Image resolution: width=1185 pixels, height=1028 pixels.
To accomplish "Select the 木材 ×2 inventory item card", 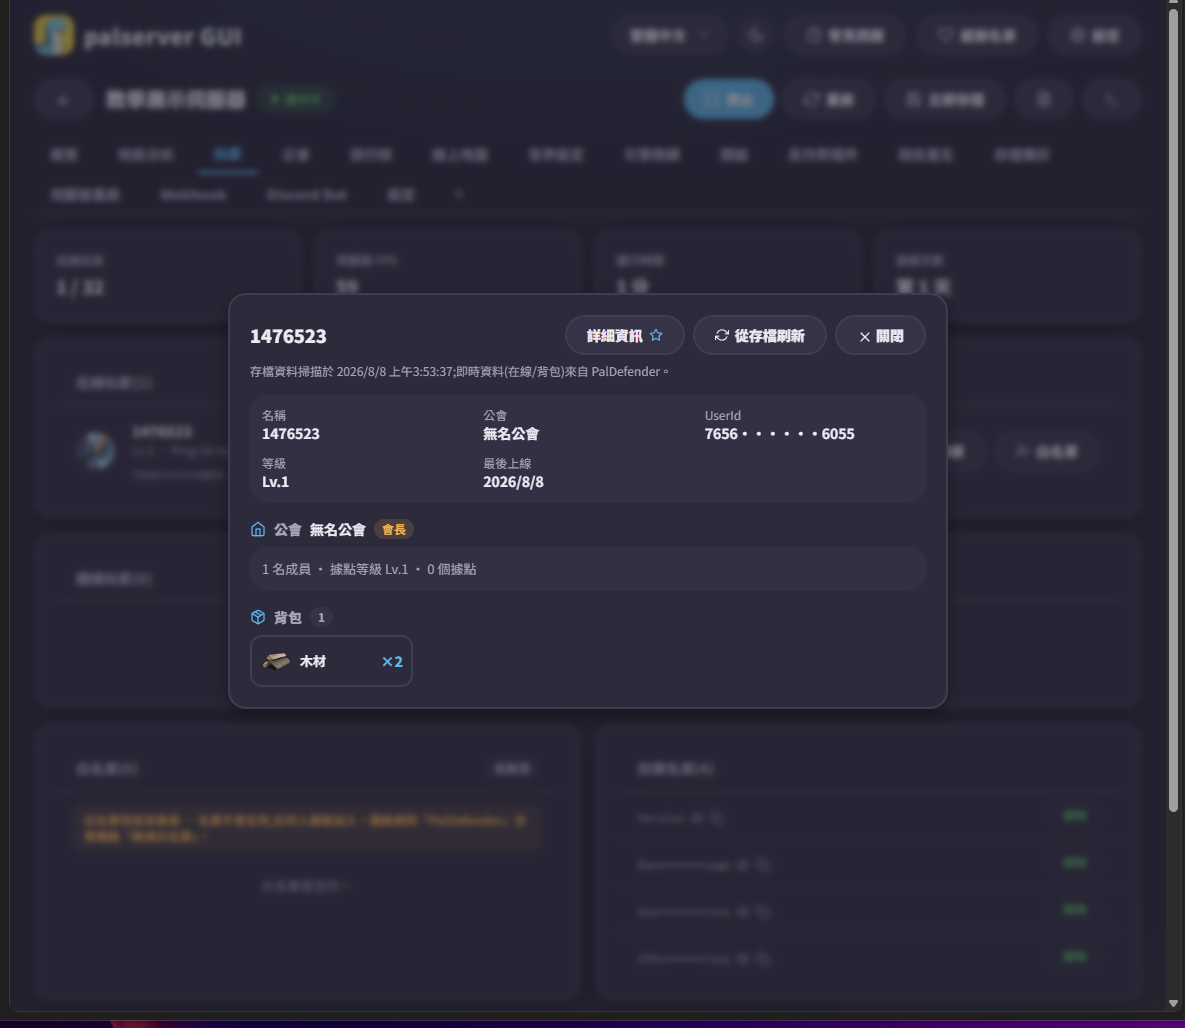I will click(x=331, y=661).
